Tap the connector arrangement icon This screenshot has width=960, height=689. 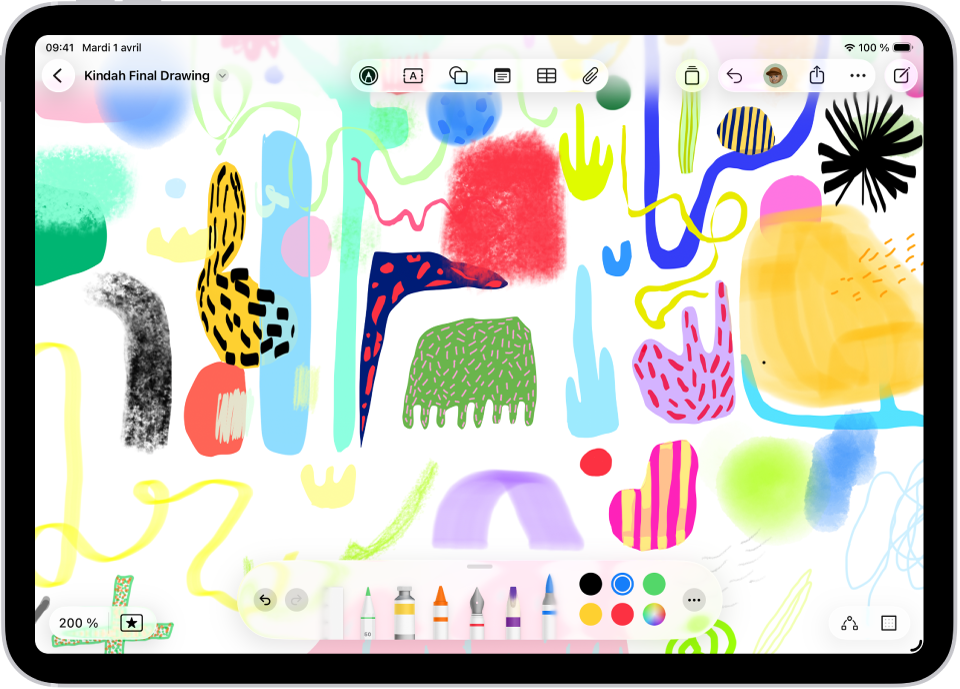coord(850,623)
